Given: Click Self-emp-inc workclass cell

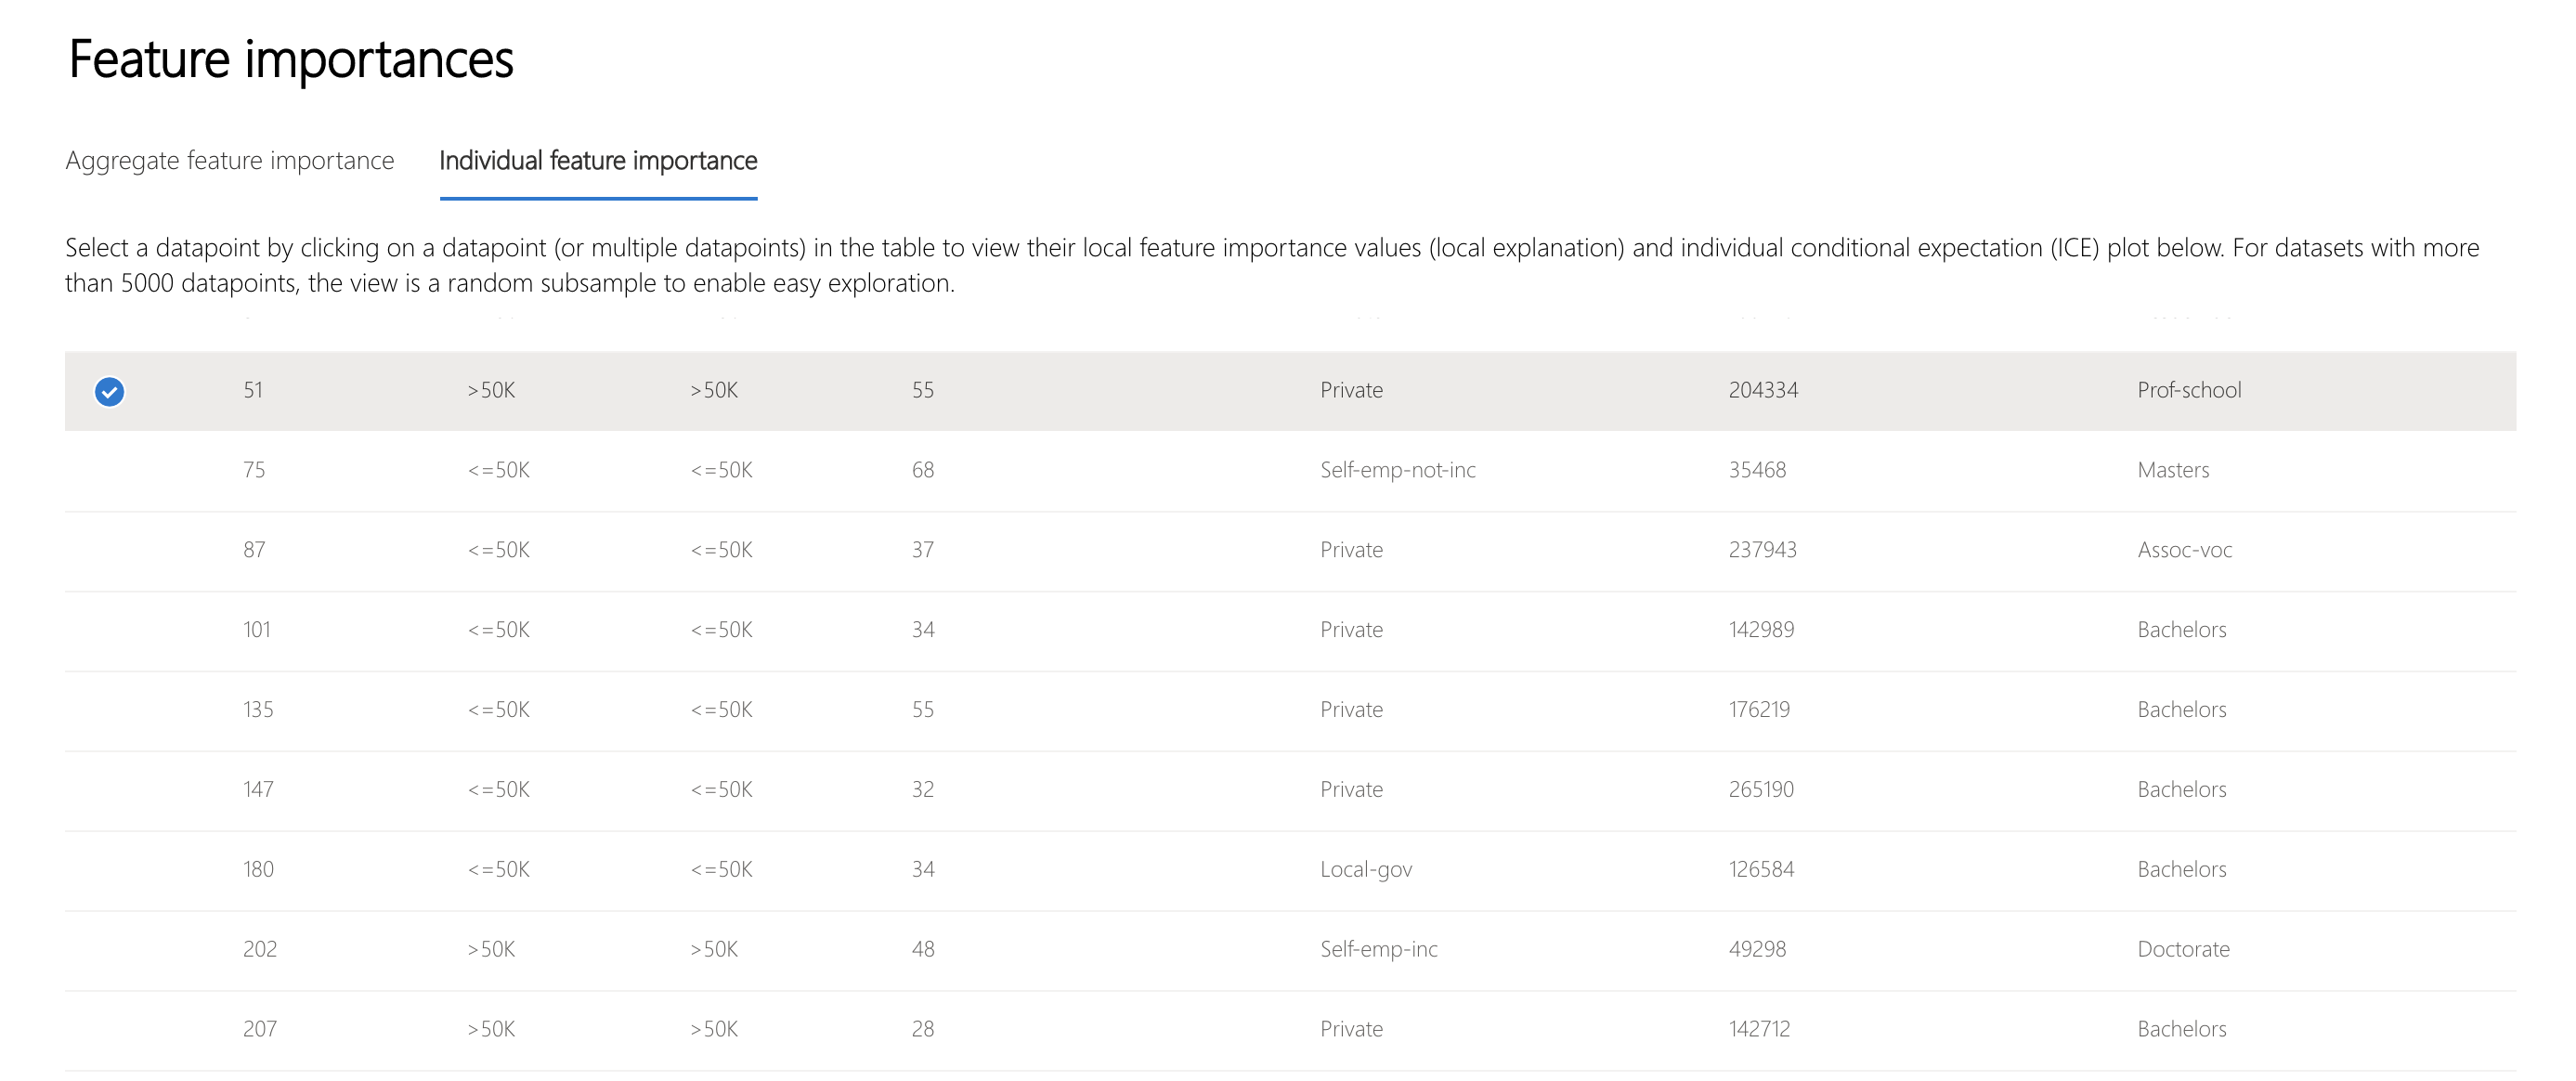Looking at the screenshot, I should click(1378, 949).
